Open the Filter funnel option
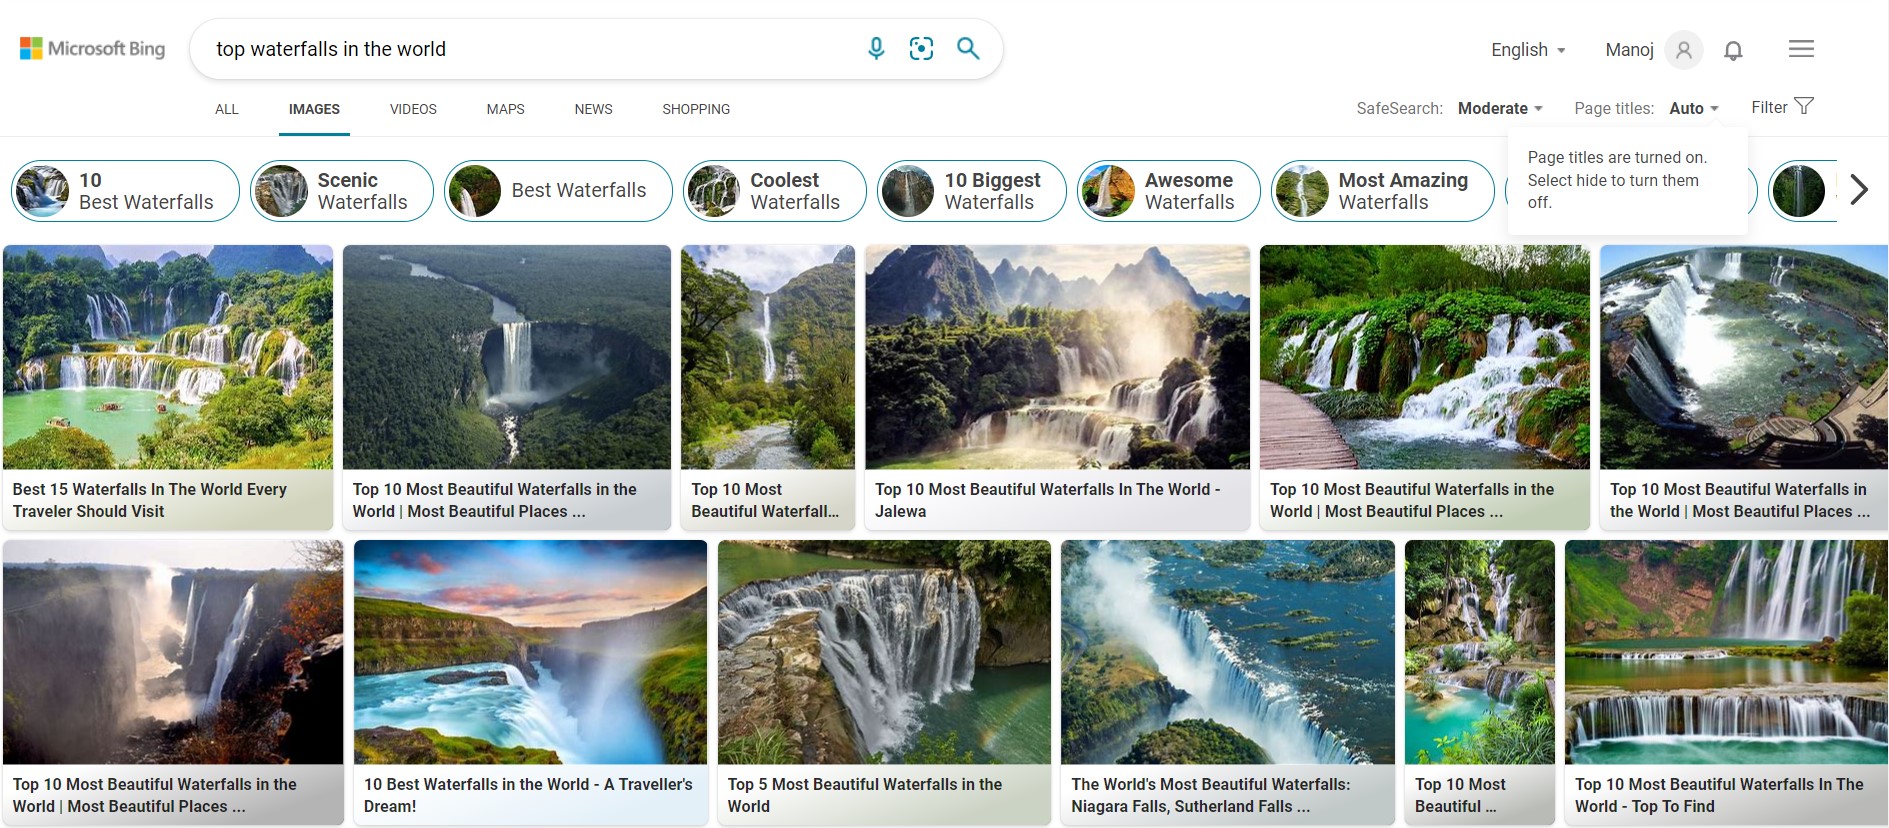Screen dimensions: 1889x828 [1782, 107]
